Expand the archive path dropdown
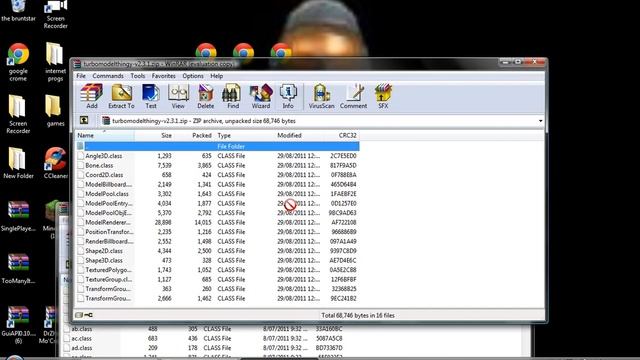This screenshot has width=640, height=360. tap(540, 121)
